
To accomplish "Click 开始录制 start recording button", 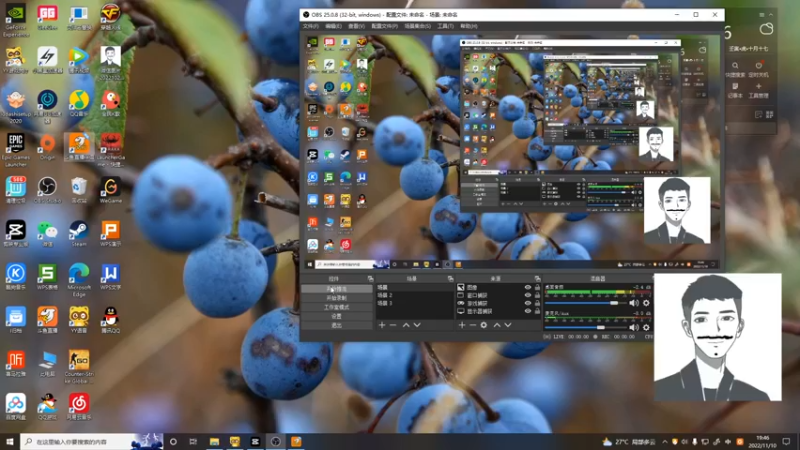I will click(336, 298).
